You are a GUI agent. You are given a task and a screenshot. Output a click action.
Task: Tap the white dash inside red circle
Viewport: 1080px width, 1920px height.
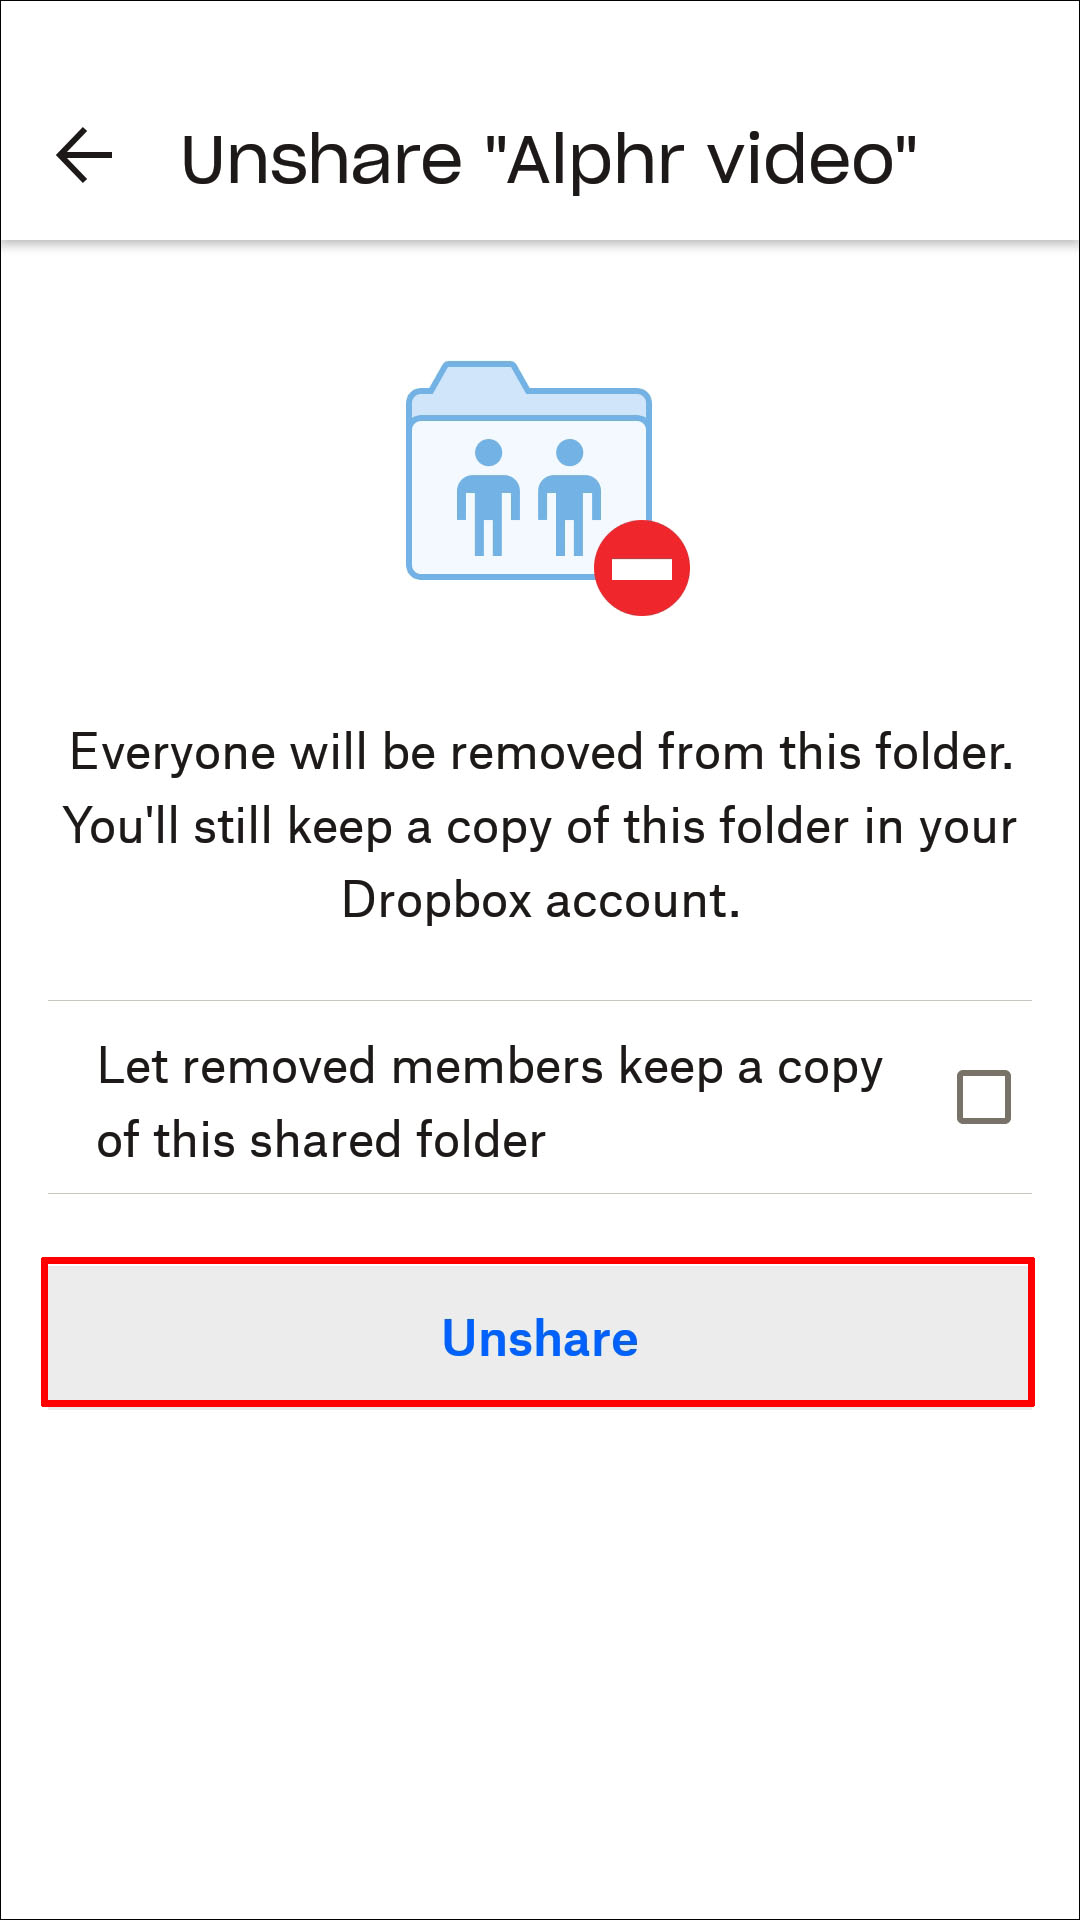click(x=642, y=569)
